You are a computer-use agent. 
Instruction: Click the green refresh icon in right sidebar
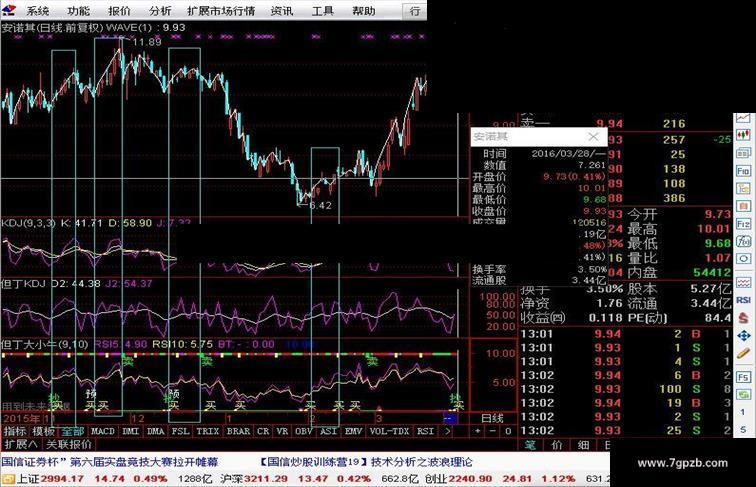click(743, 395)
